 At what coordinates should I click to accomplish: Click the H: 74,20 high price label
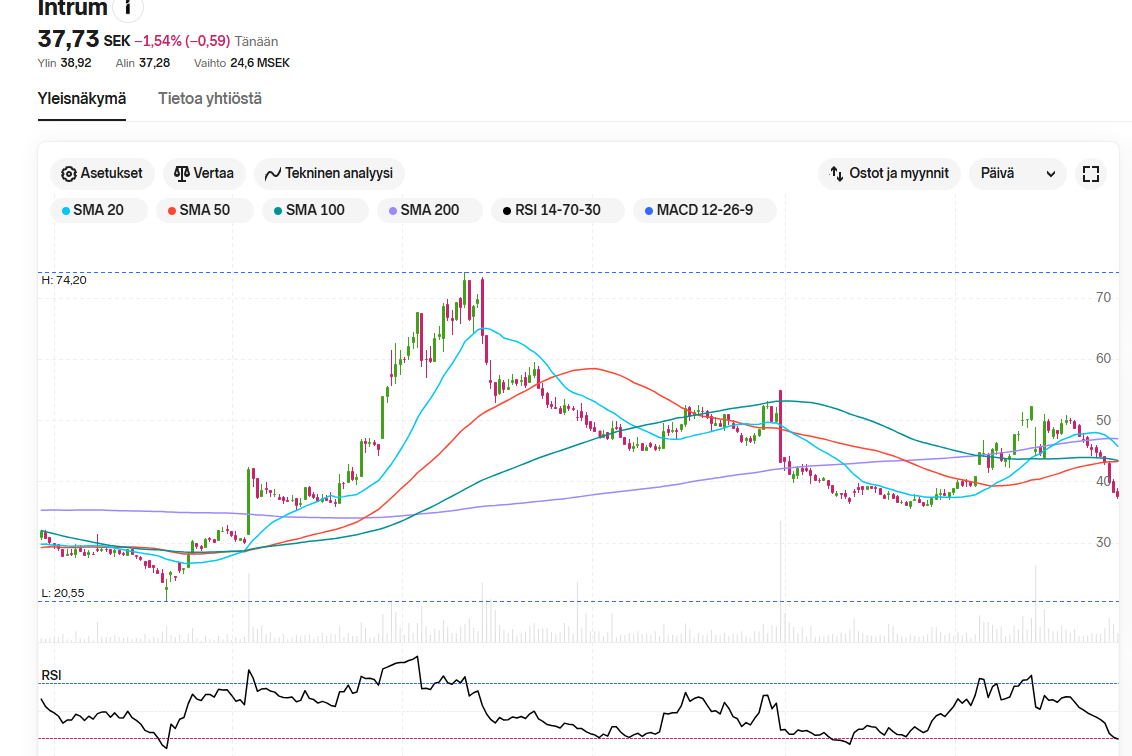pyautogui.click(x=64, y=280)
